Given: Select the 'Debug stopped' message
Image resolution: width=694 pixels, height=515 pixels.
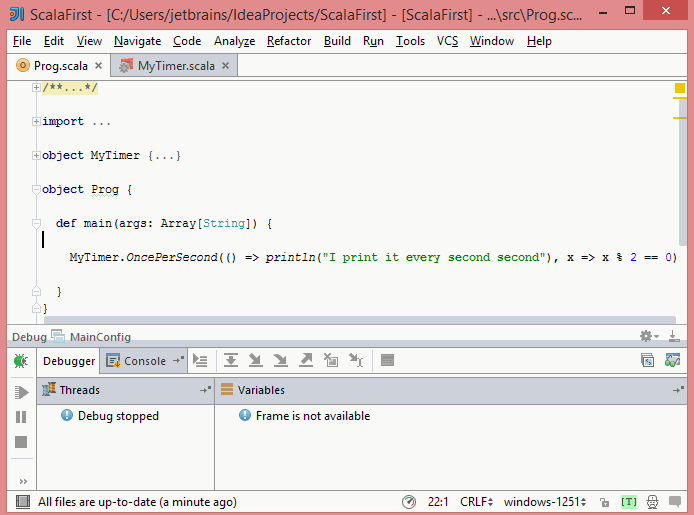Looking at the screenshot, I should coord(118,416).
